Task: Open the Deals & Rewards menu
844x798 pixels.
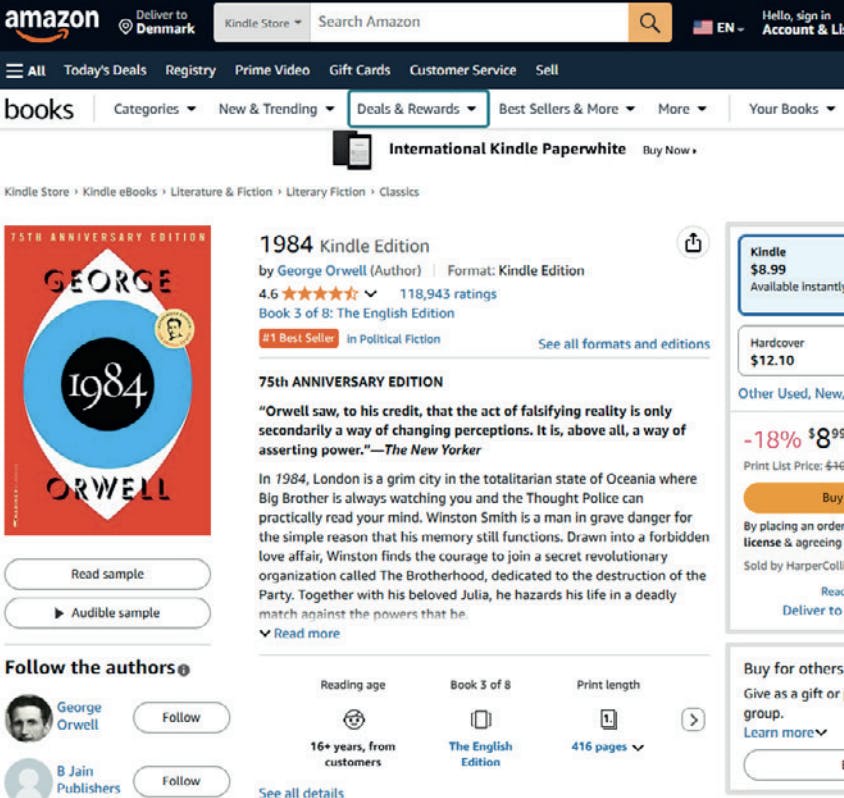Action: click(417, 109)
